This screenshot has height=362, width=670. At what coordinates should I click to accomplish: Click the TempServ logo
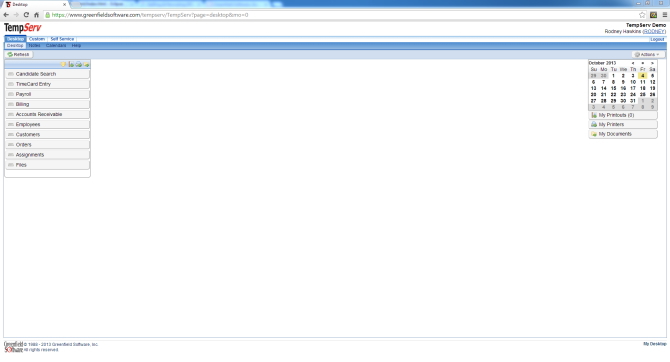tap(23, 28)
